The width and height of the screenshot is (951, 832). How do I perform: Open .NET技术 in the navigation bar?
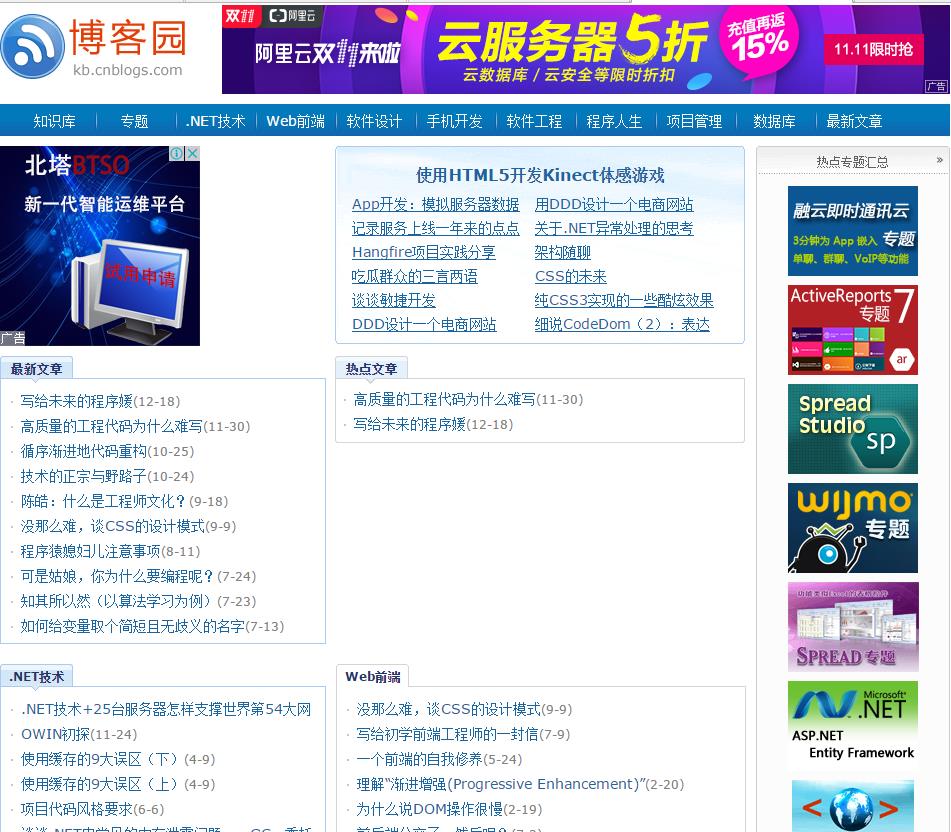tap(215, 121)
